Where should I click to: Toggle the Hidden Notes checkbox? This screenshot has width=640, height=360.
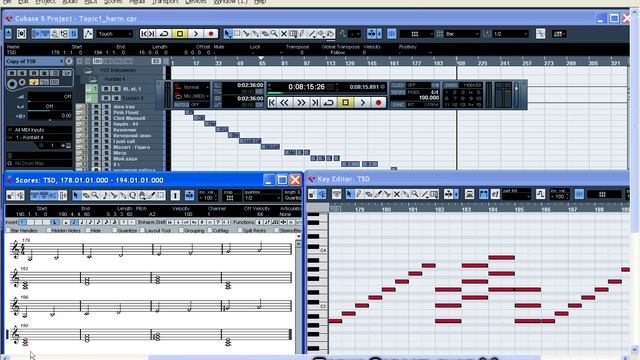pos(49,231)
